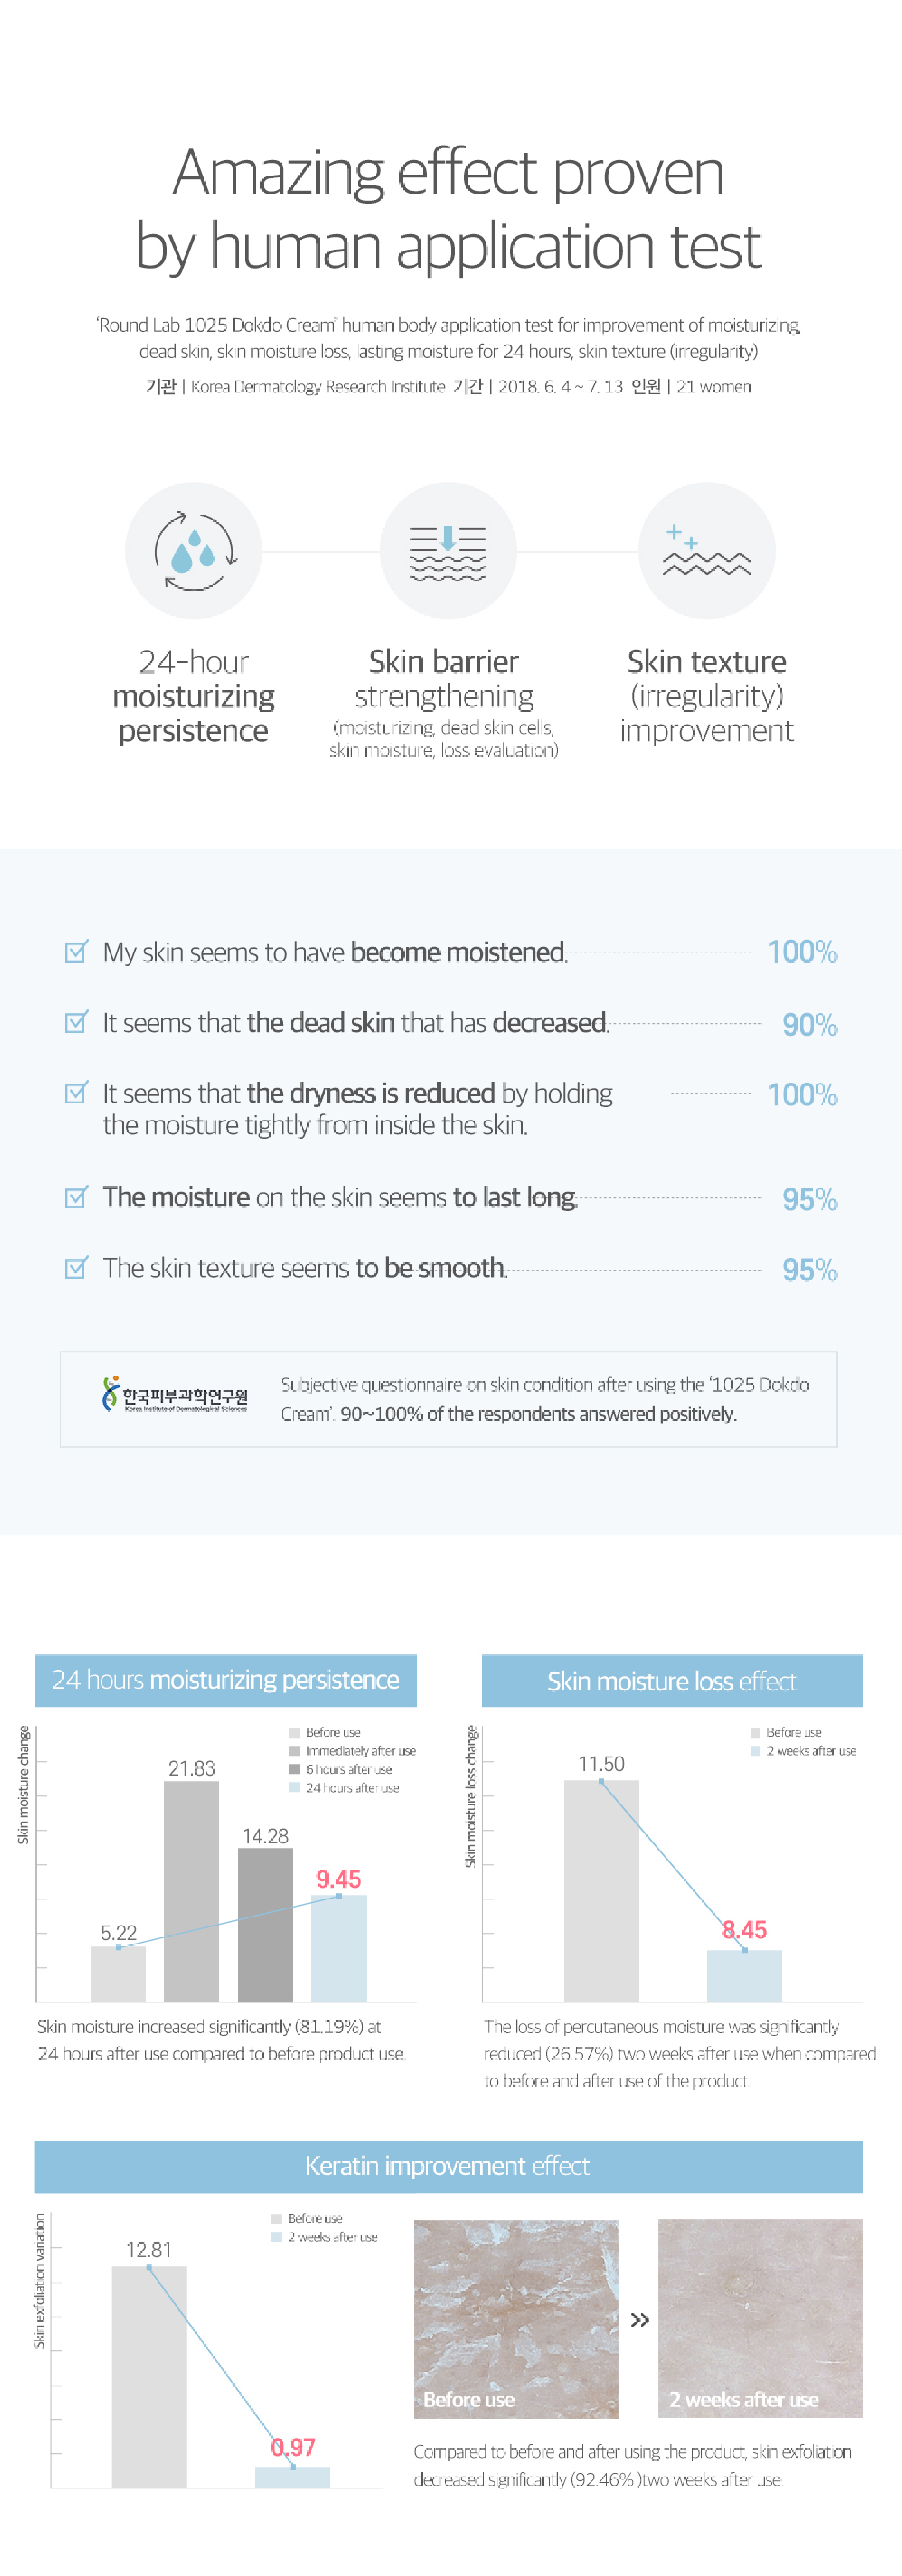Select the 'Skin moisture loss effect' header

(x=672, y=1681)
